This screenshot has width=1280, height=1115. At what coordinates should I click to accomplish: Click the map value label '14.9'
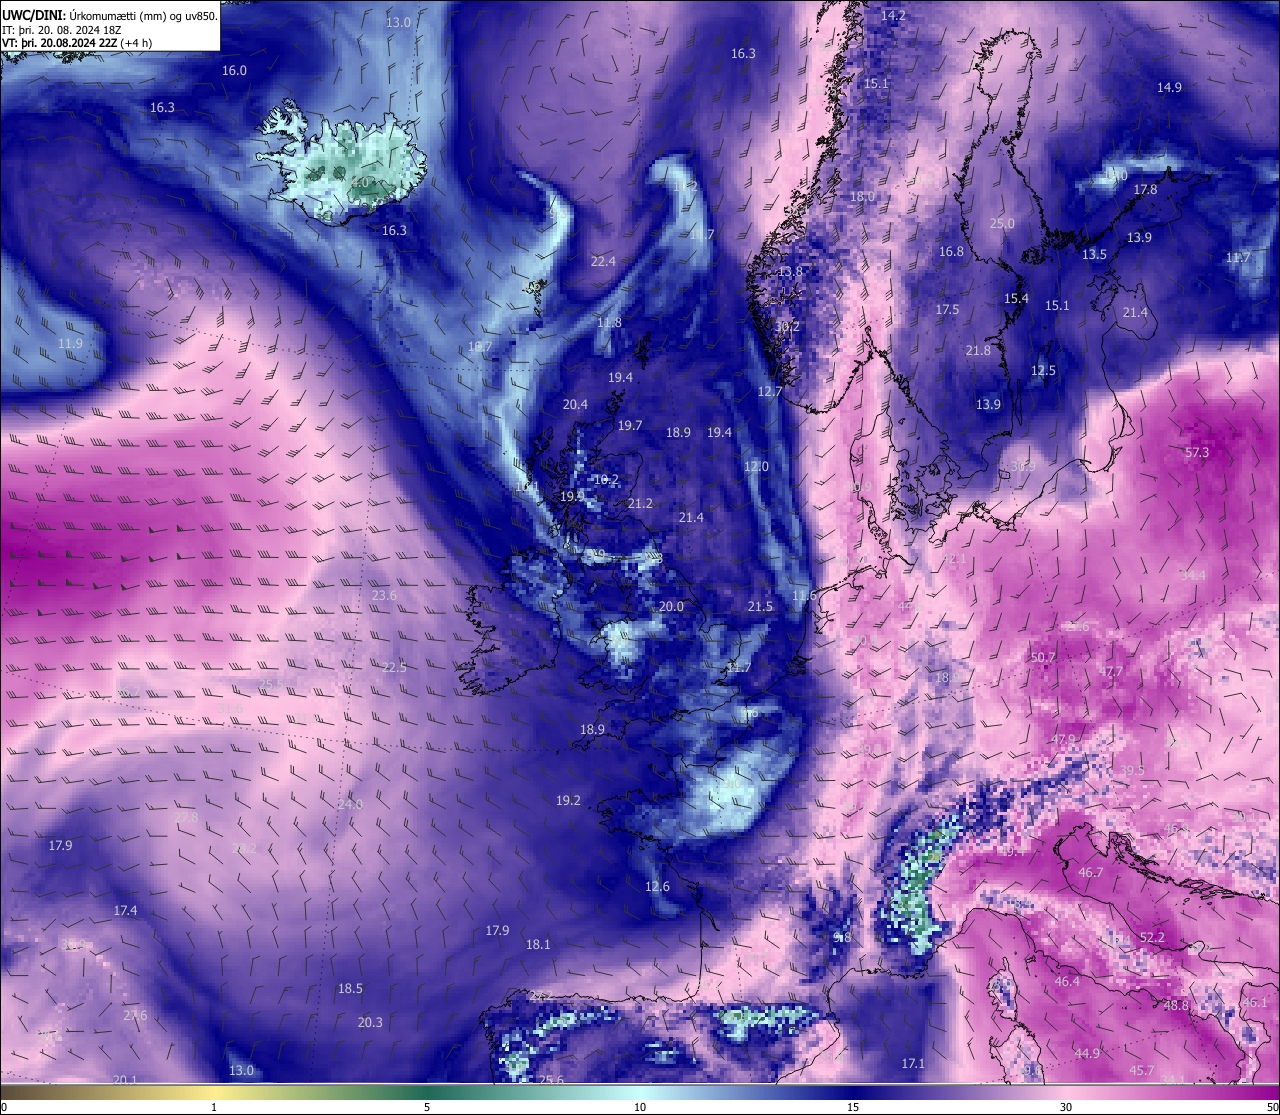[x=1169, y=88]
